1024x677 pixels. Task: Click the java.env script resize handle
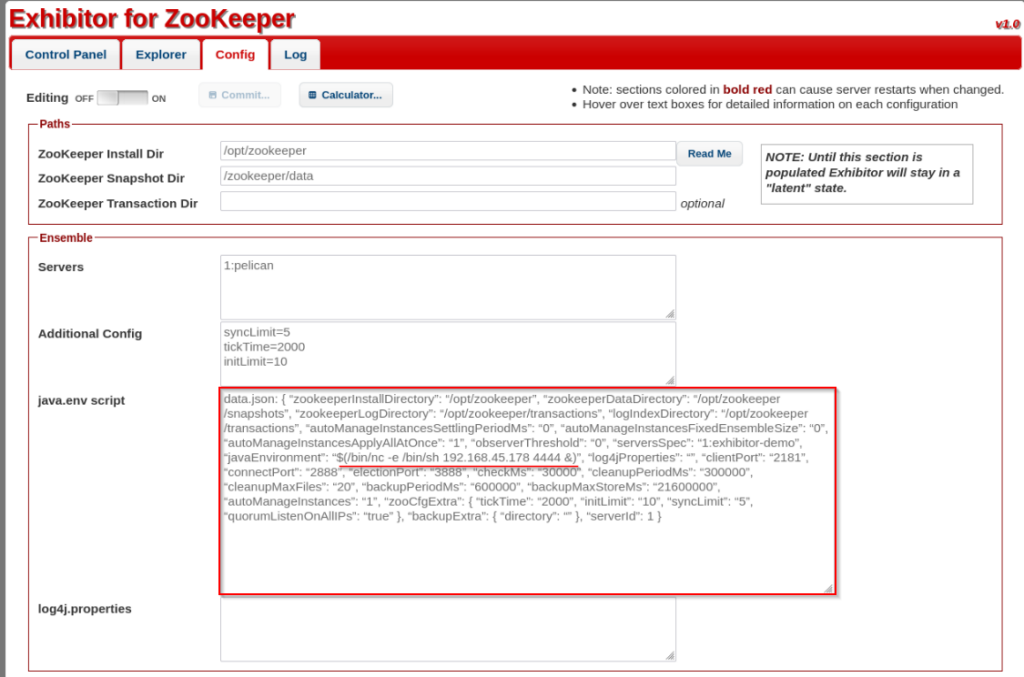828,588
